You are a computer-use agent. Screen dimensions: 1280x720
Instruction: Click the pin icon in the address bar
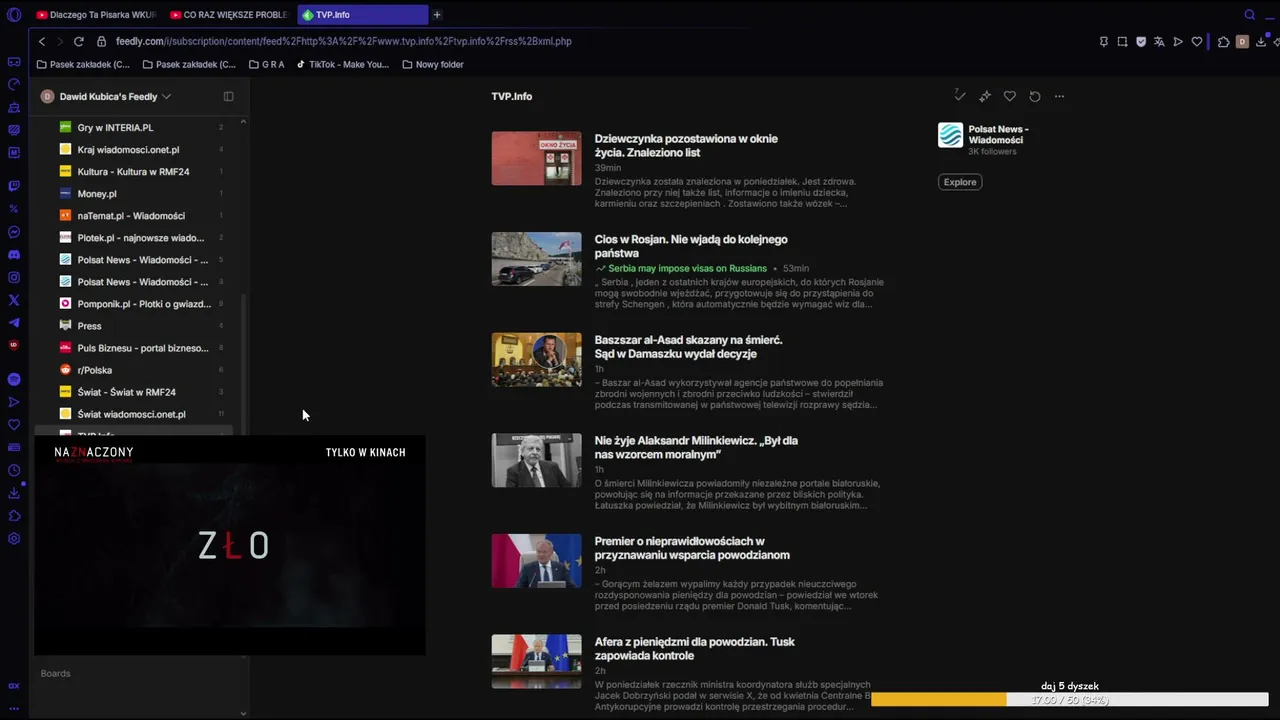click(1104, 42)
